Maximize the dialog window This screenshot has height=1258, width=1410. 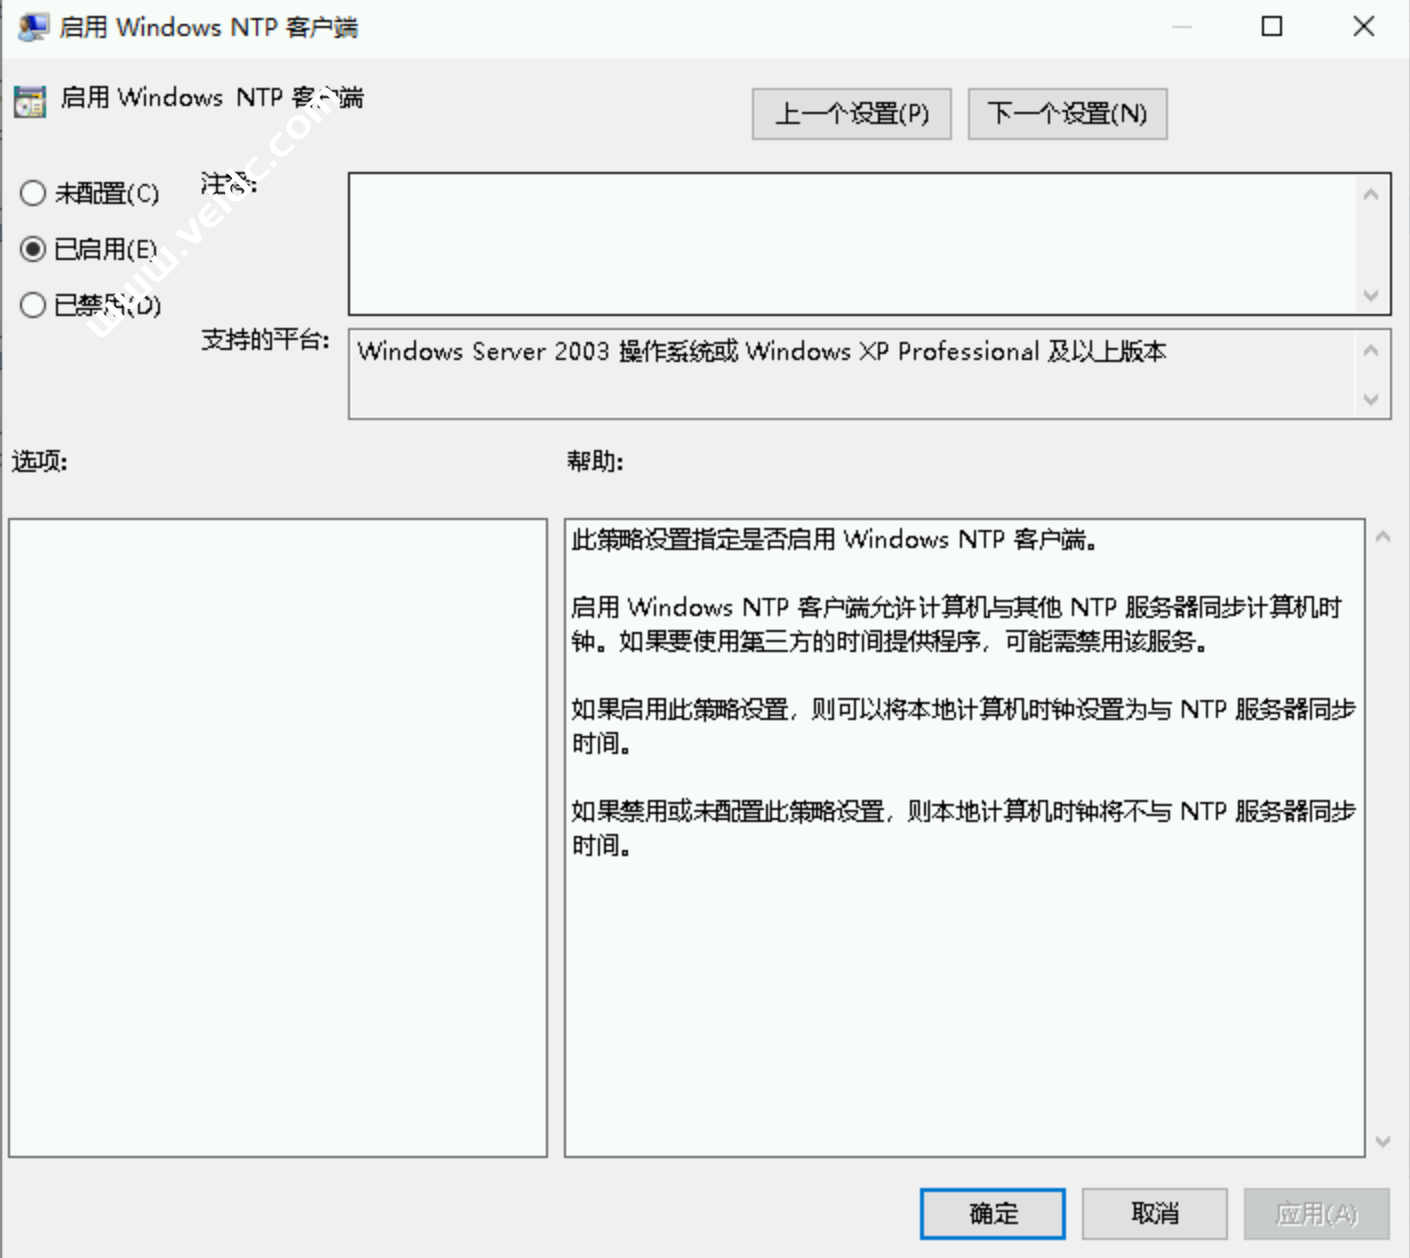coord(1272,27)
